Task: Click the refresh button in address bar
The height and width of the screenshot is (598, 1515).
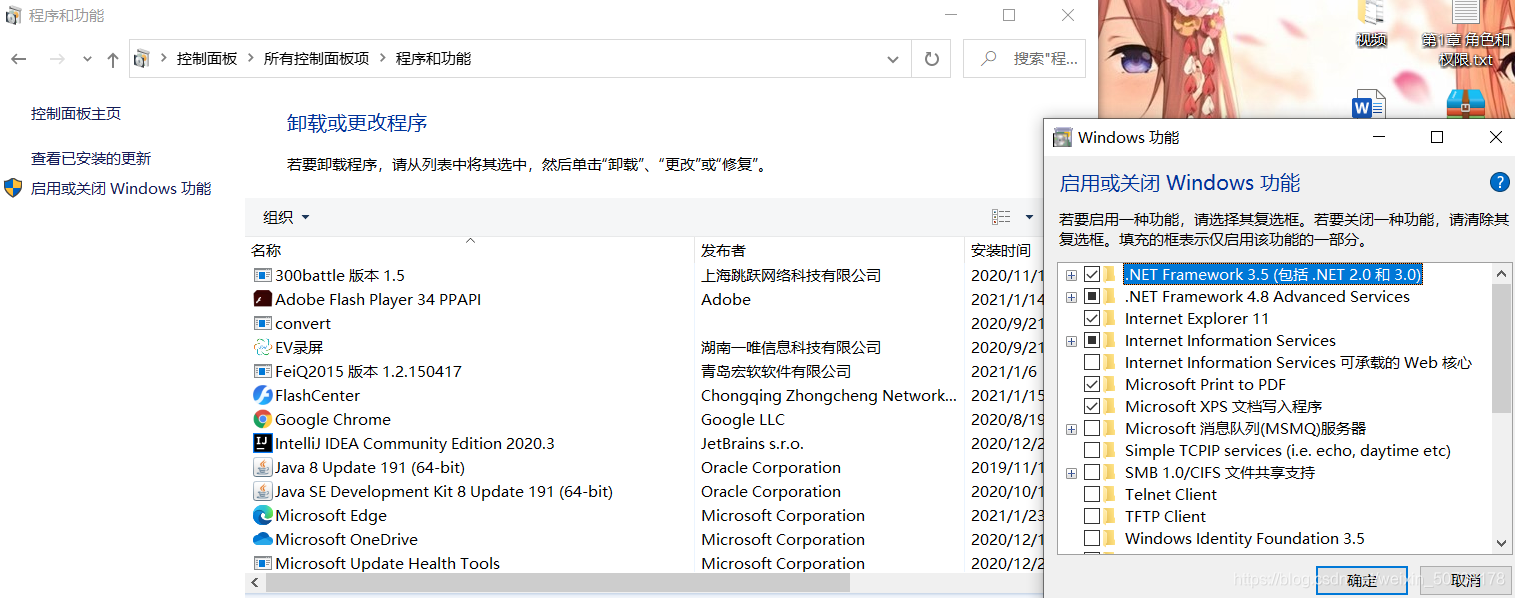Action: click(x=932, y=59)
